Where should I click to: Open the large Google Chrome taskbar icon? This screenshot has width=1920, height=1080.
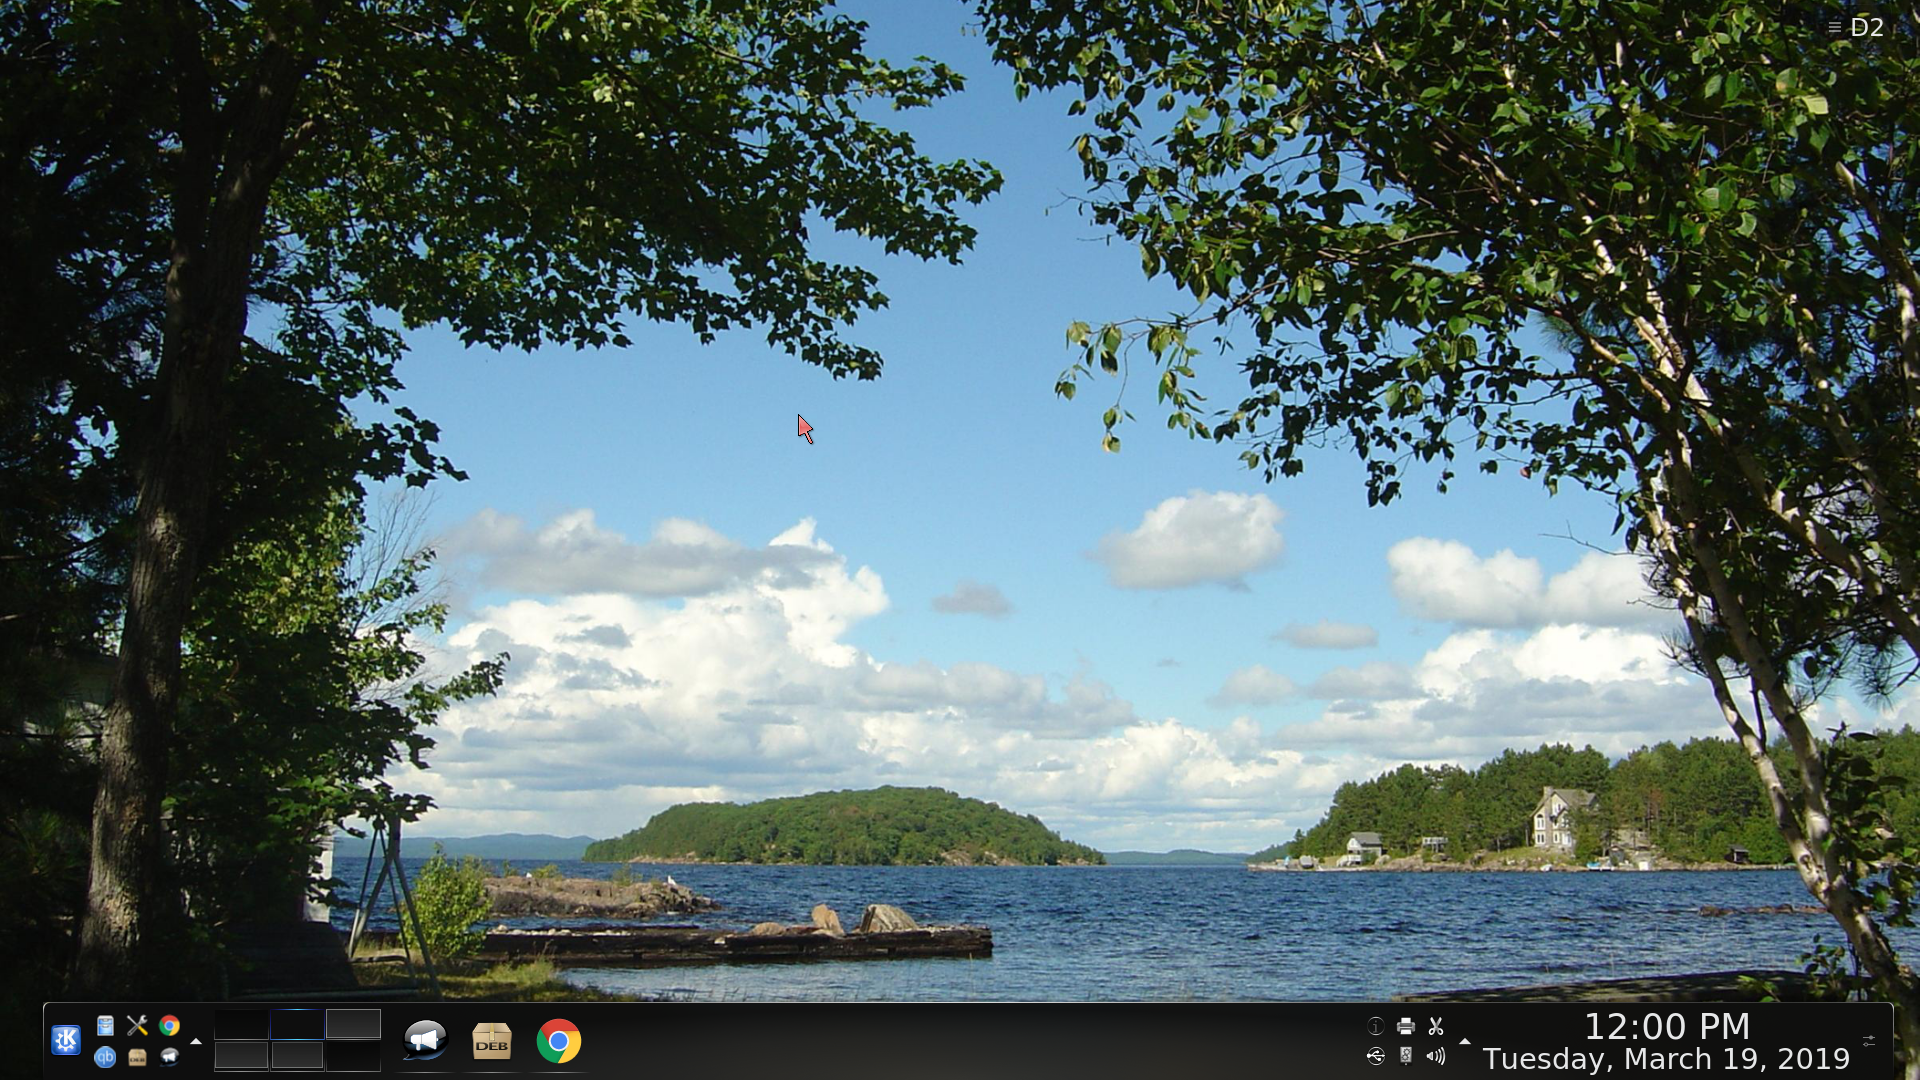click(559, 1041)
